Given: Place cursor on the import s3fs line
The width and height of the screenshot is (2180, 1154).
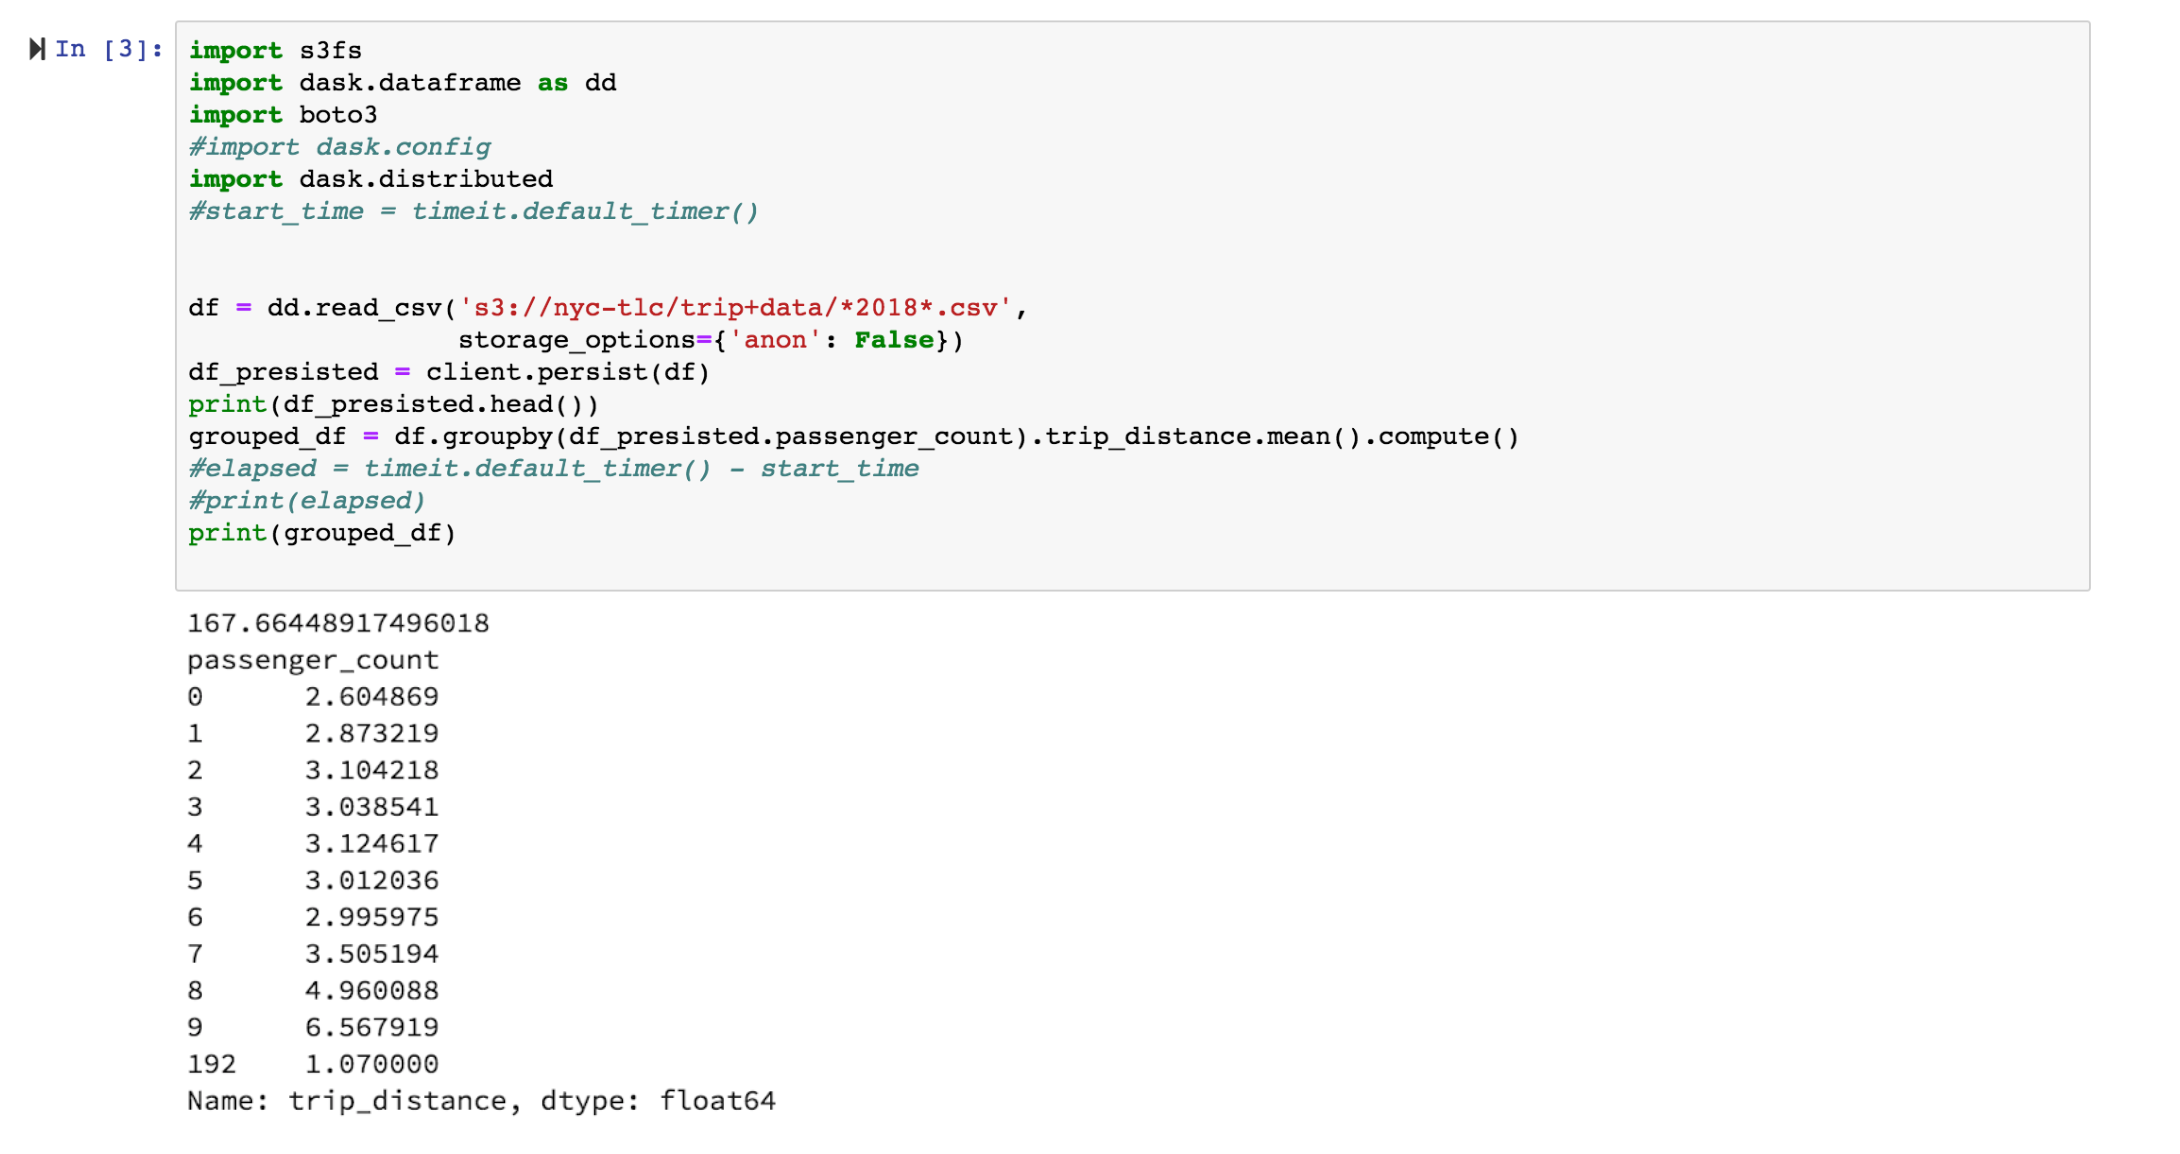Looking at the screenshot, I should coord(275,51).
